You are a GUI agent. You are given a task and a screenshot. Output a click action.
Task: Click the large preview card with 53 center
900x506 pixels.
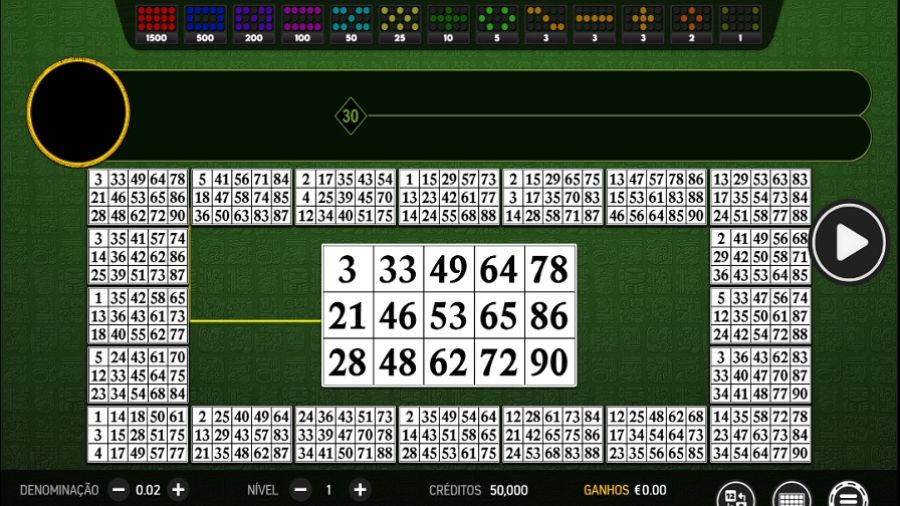click(x=449, y=316)
